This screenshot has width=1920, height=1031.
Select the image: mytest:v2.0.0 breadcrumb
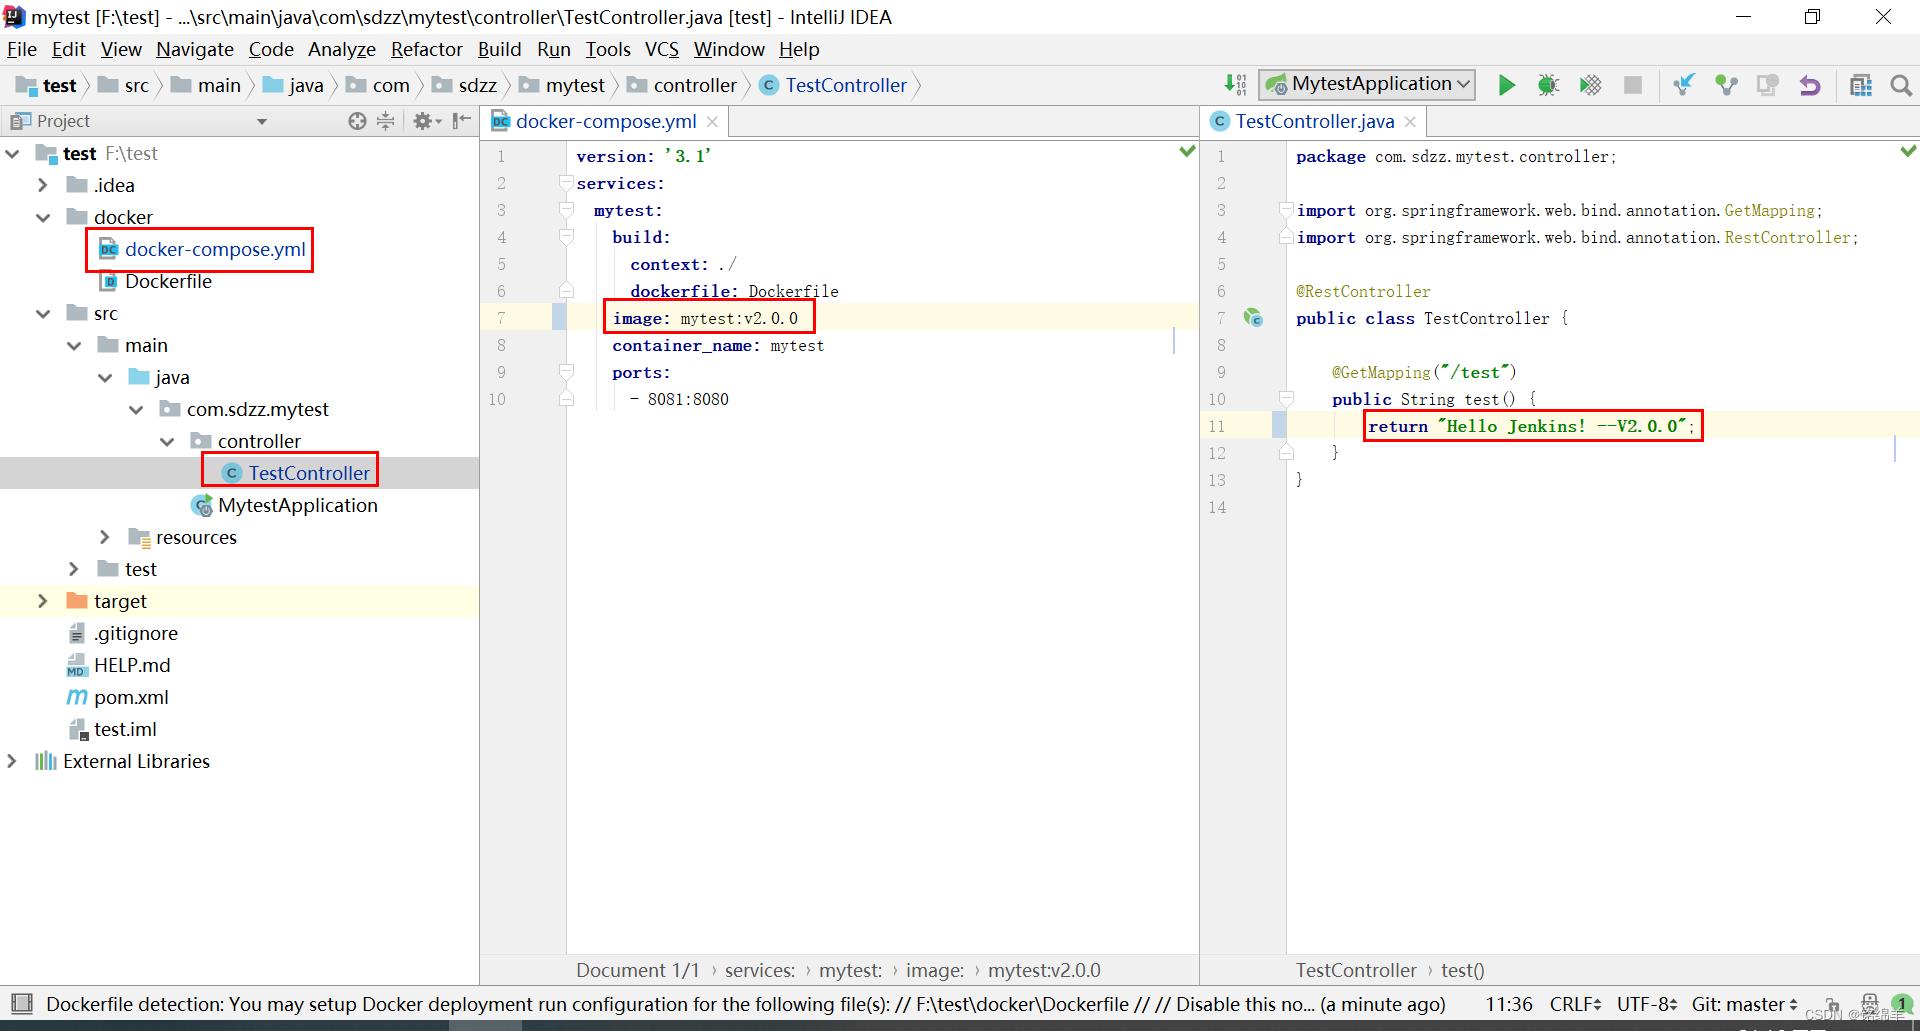pyautogui.click(x=935, y=970)
